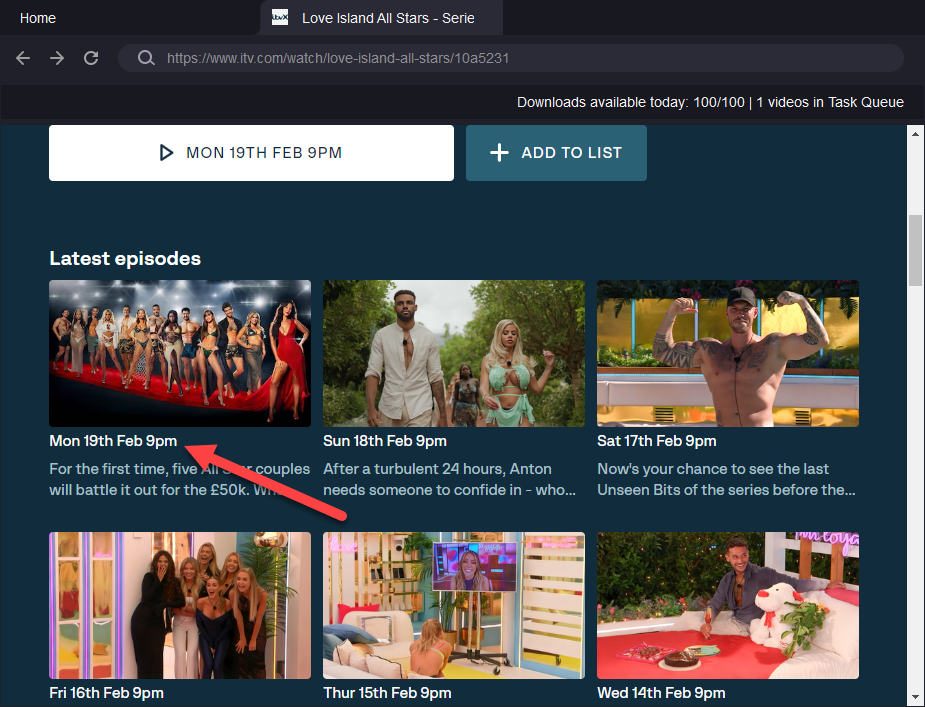Screen dimensions: 925x707
Task: Select the Love Island All Stars tab
Action: point(382,18)
